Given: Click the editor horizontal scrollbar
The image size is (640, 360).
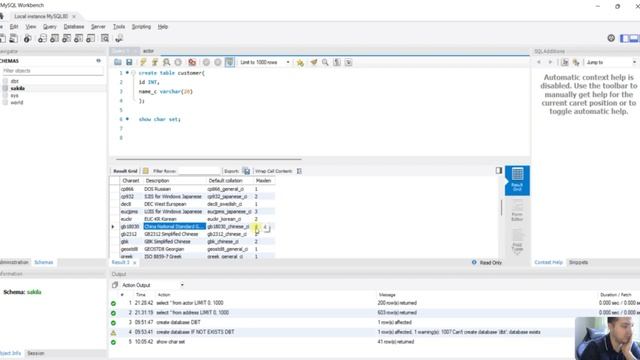Looking at the screenshot, I should (209, 159).
